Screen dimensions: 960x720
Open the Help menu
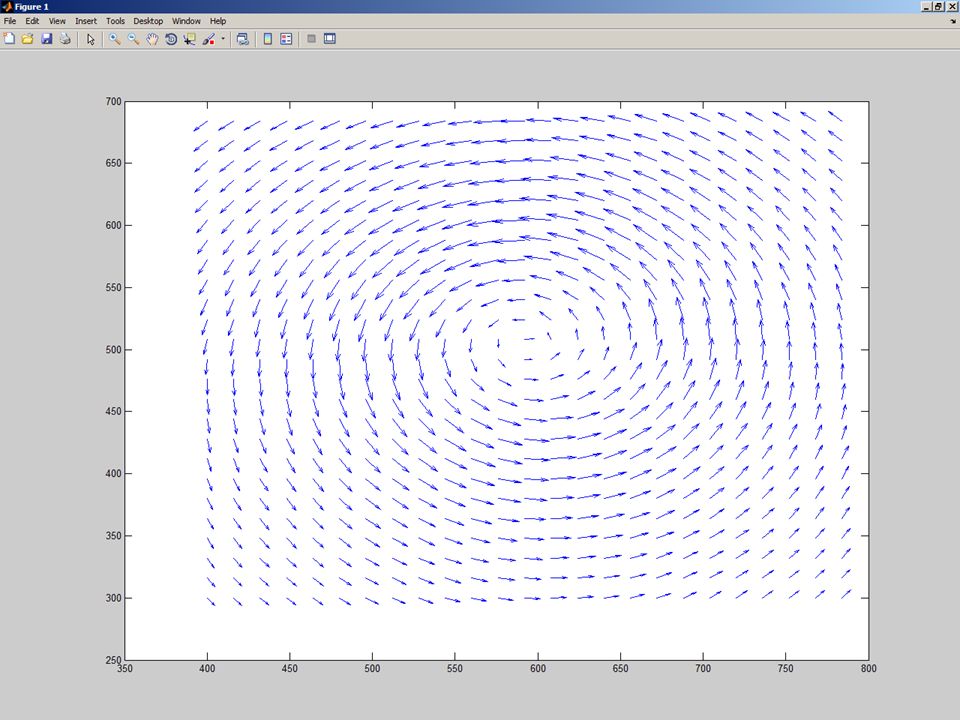coord(218,21)
